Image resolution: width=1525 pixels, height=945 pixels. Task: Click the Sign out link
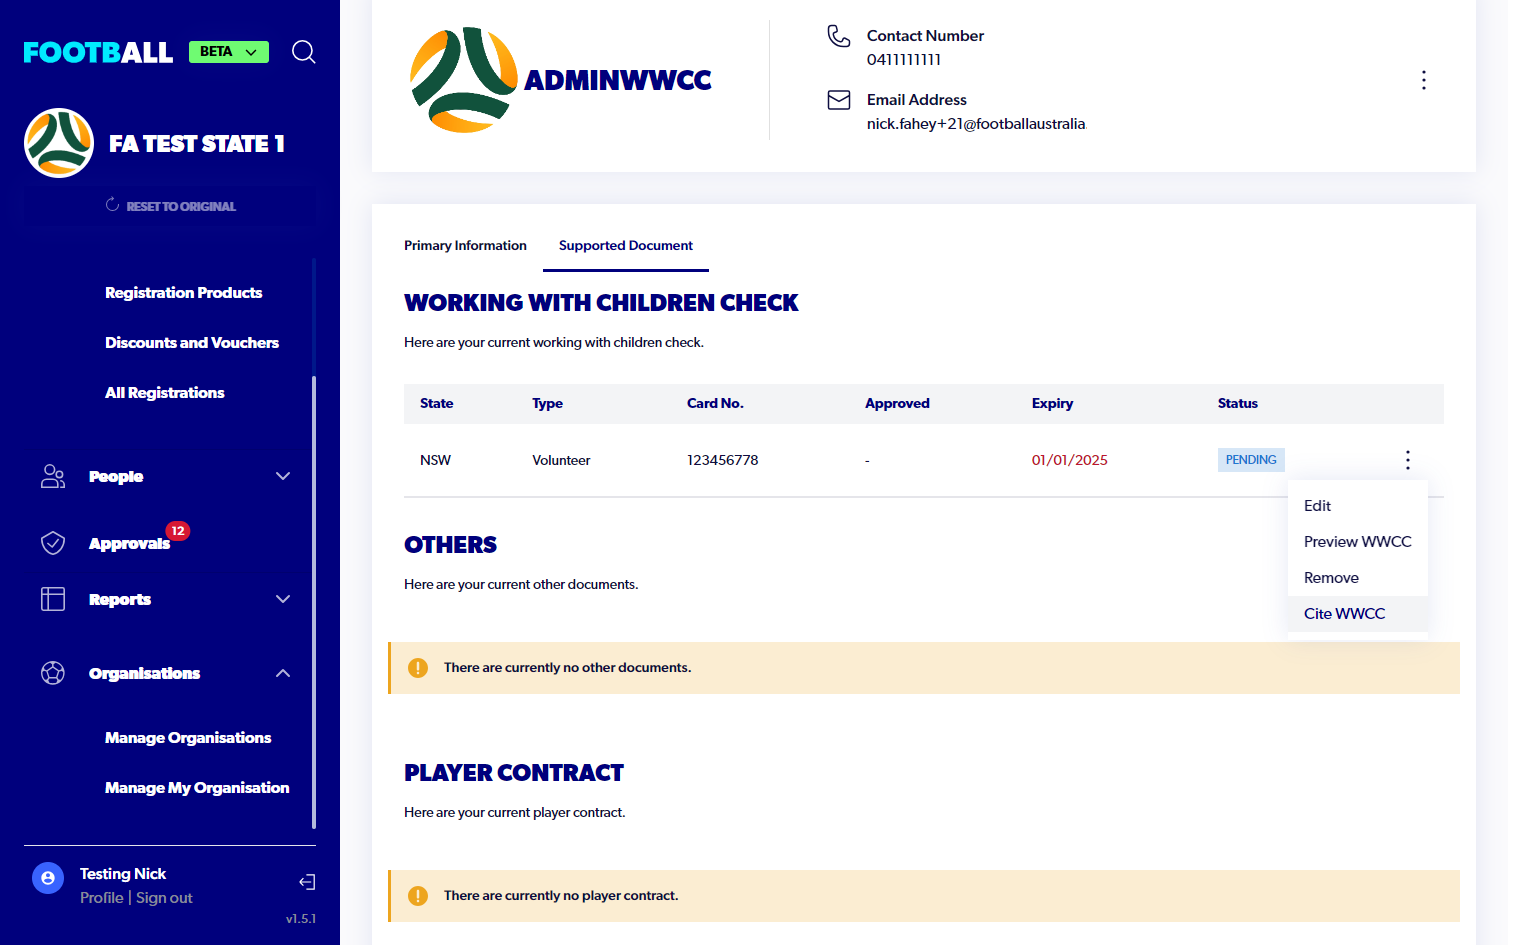[x=164, y=898]
